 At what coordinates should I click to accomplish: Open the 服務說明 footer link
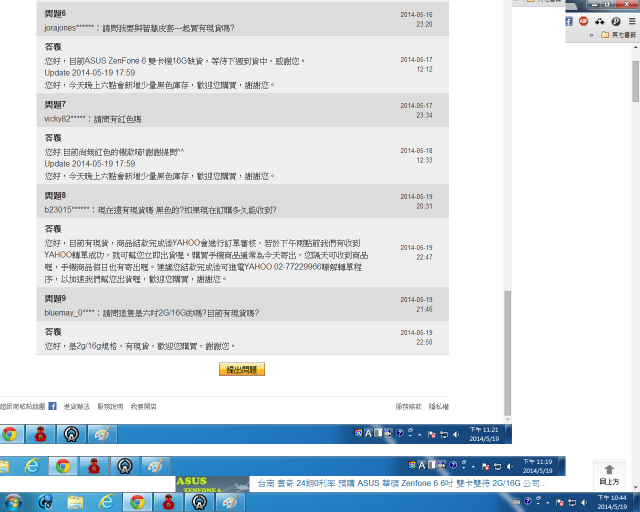pos(110,406)
